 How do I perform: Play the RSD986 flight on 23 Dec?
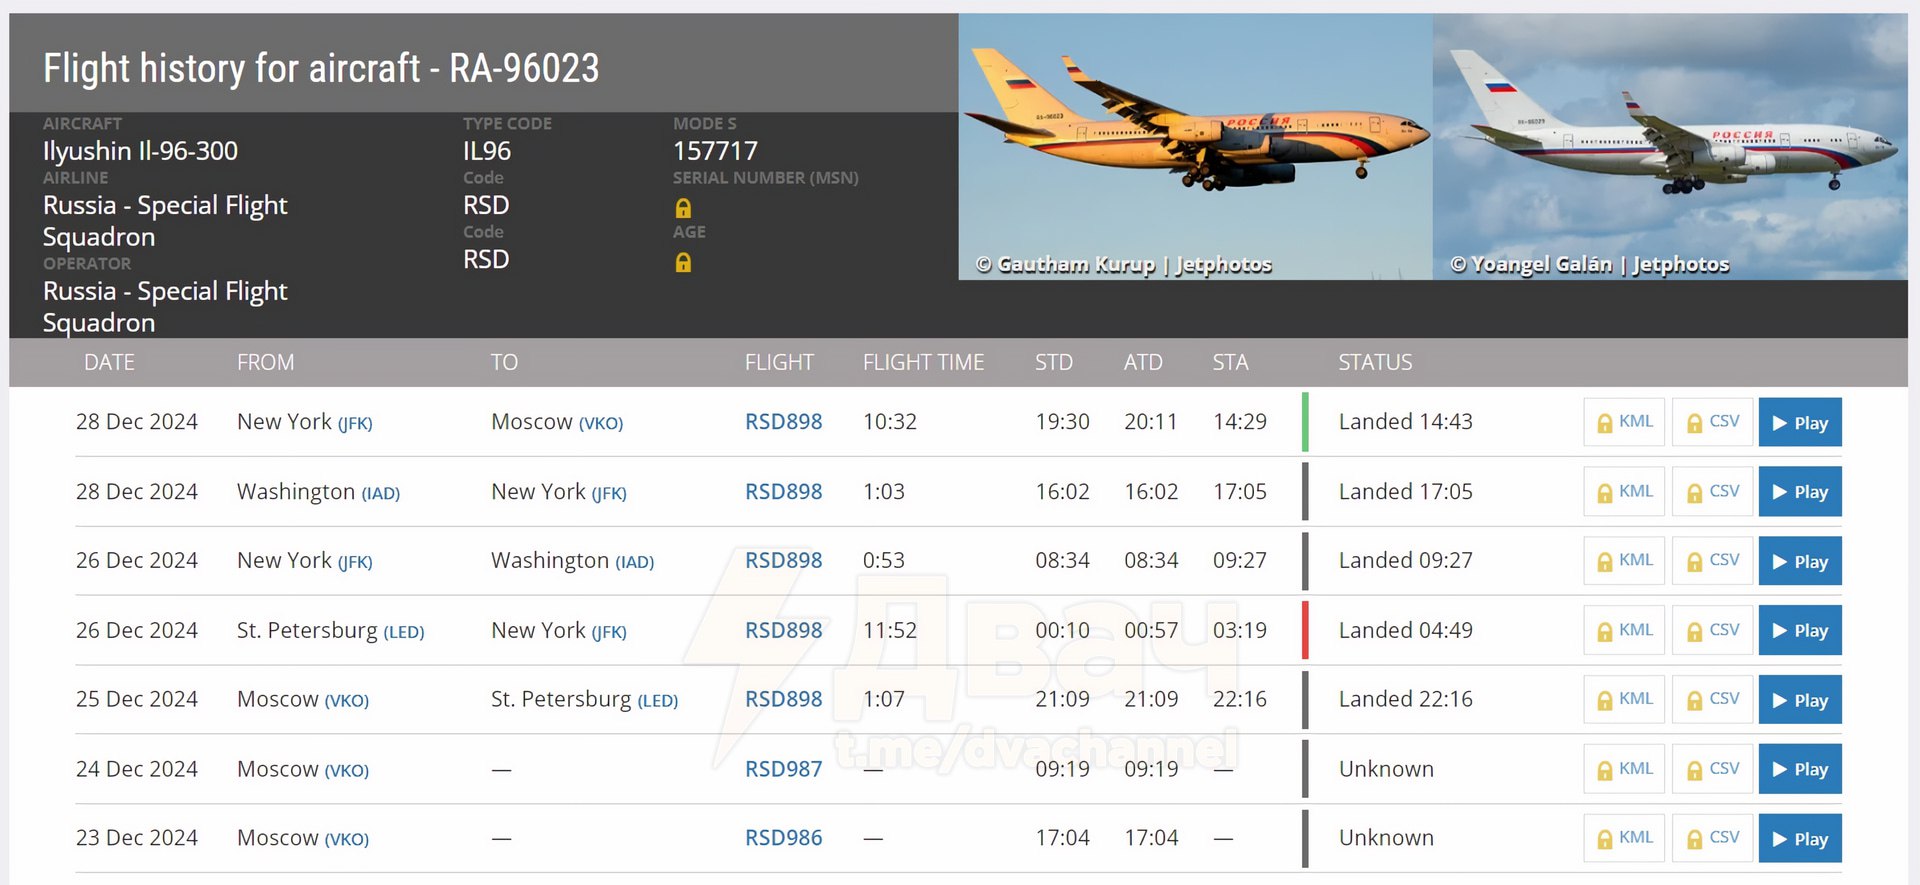(1799, 838)
